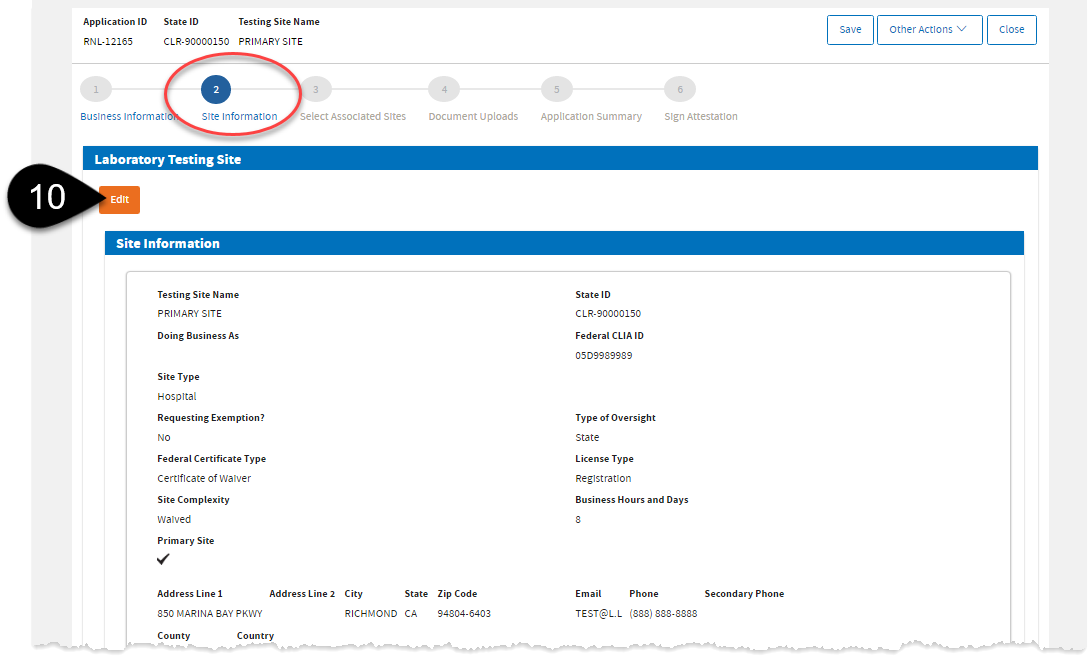This screenshot has width=1092, height=660.
Task: Click step 5 circle icon
Action: pyautogui.click(x=557, y=90)
